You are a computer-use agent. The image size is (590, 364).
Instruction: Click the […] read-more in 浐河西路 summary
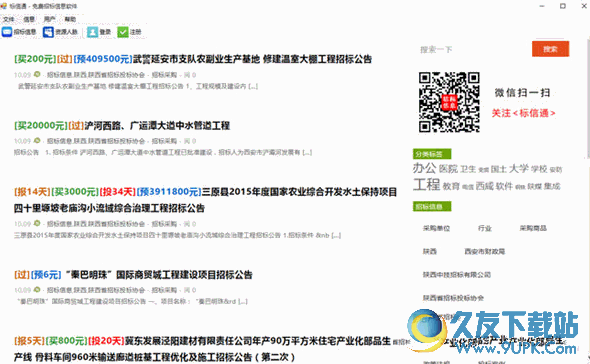307,152
